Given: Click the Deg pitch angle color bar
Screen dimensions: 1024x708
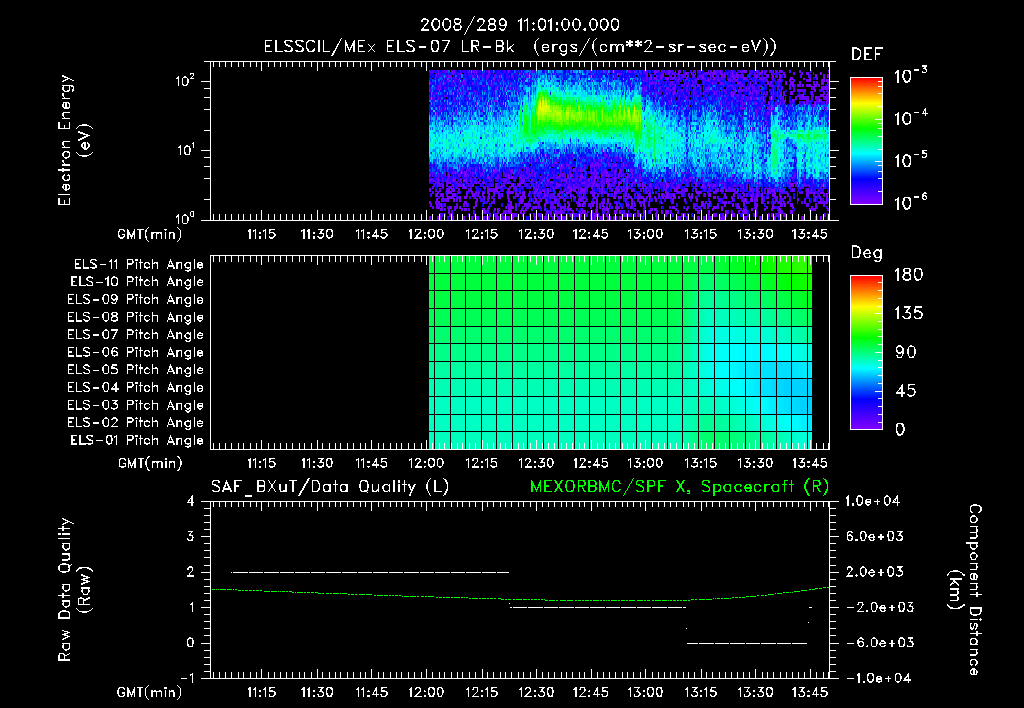Looking at the screenshot, I should [867, 352].
